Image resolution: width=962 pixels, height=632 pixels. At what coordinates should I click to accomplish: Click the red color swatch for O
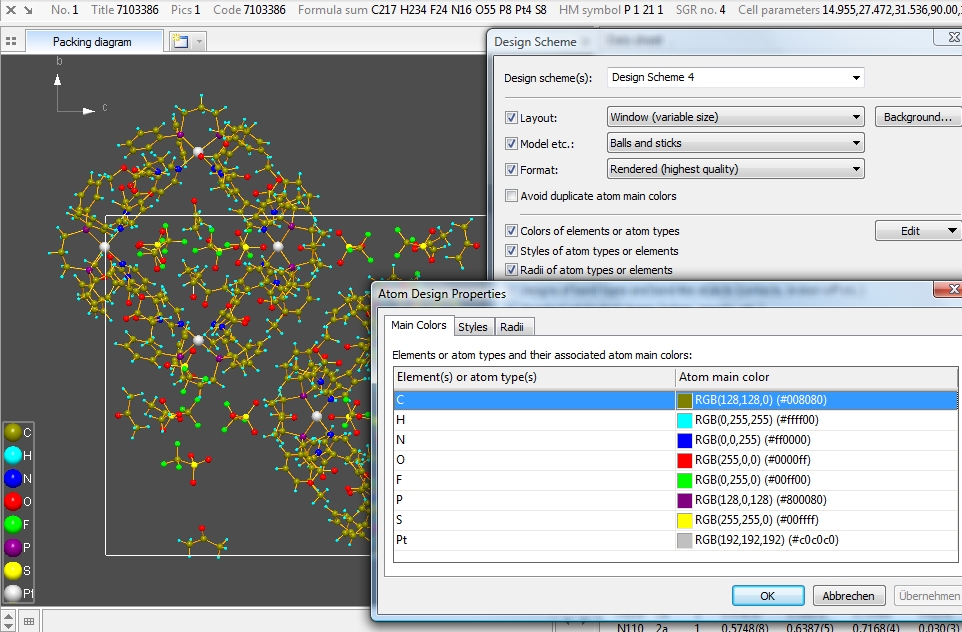click(x=685, y=460)
